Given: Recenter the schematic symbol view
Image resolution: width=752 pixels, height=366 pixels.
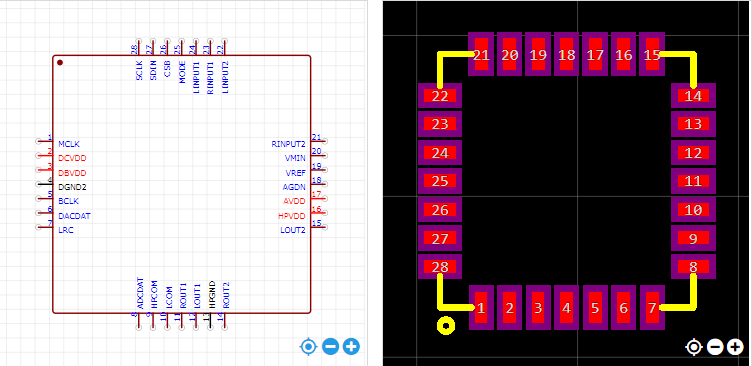Looking at the screenshot, I should (x=308, y=346).
